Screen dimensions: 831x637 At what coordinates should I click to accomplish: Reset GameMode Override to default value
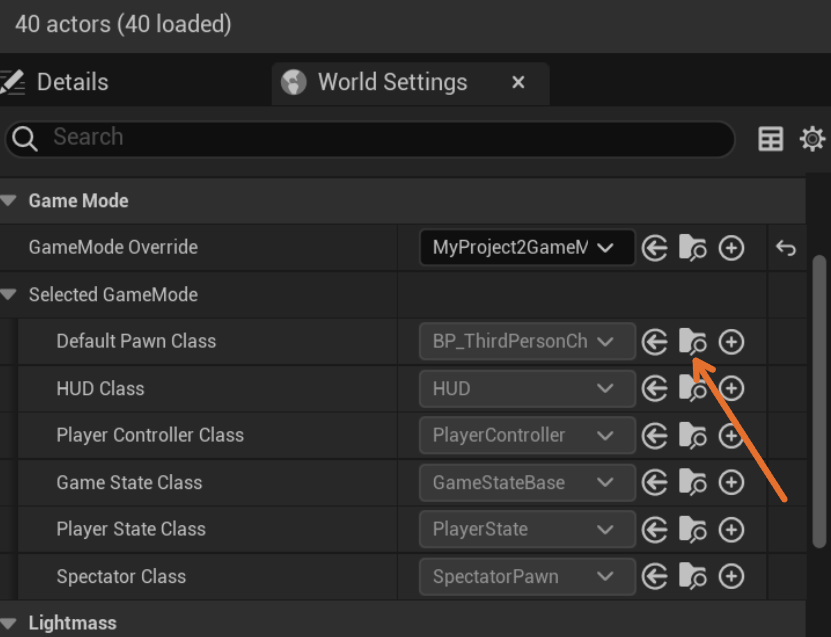[786, 248]
